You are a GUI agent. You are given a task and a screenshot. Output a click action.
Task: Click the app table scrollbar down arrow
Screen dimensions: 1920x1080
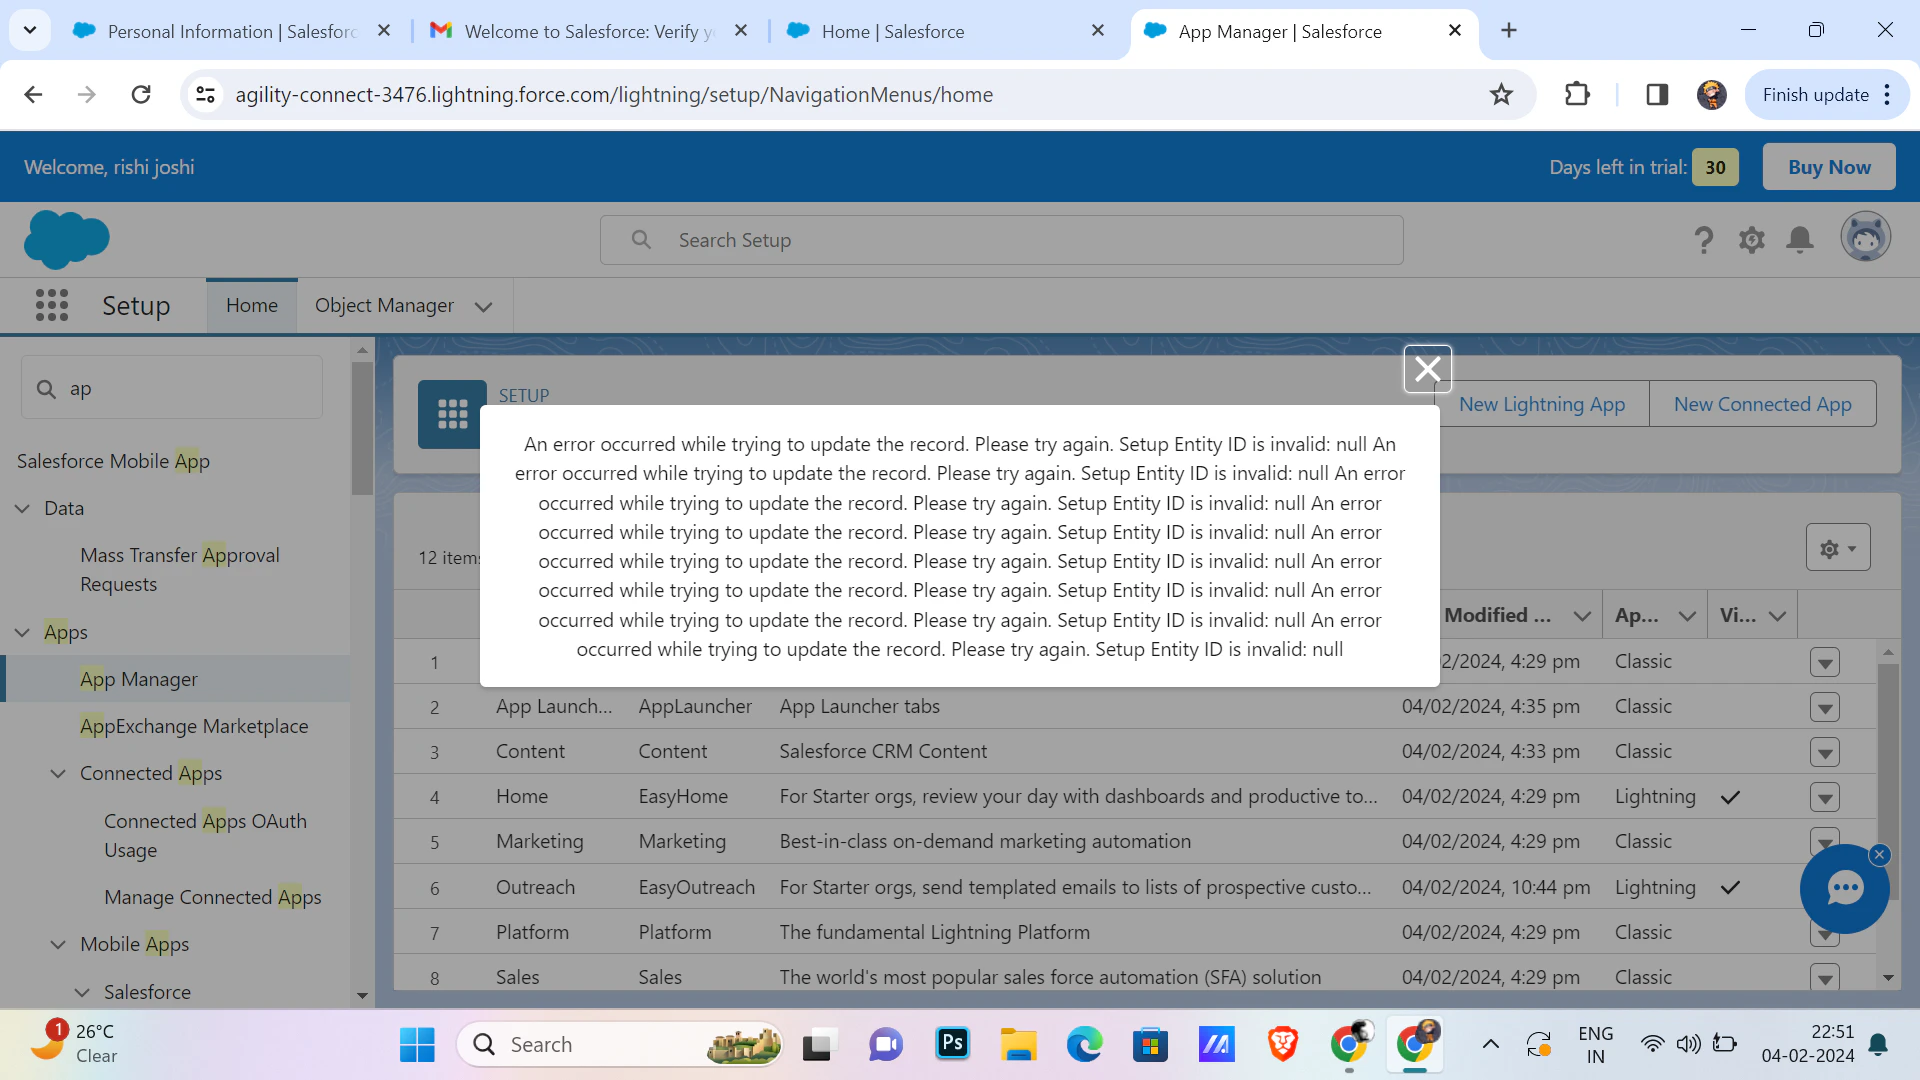pyautogui.click(x=1888, y=978)
